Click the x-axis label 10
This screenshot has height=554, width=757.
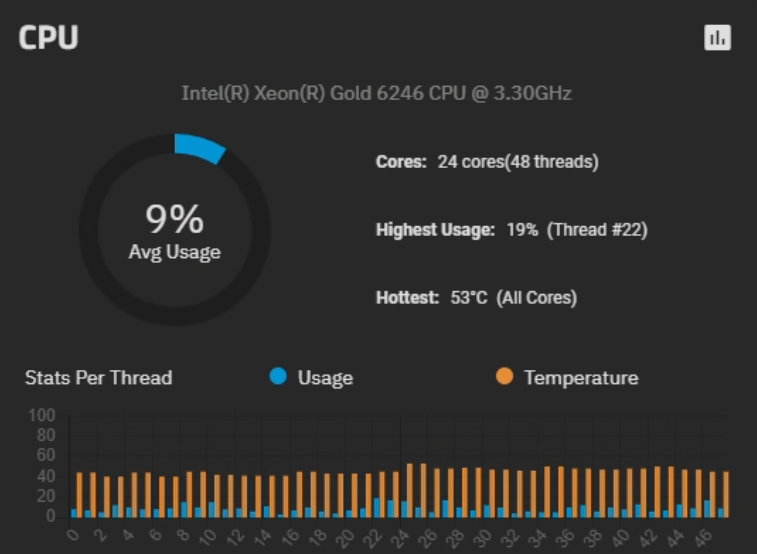click(x=208, y=538)
